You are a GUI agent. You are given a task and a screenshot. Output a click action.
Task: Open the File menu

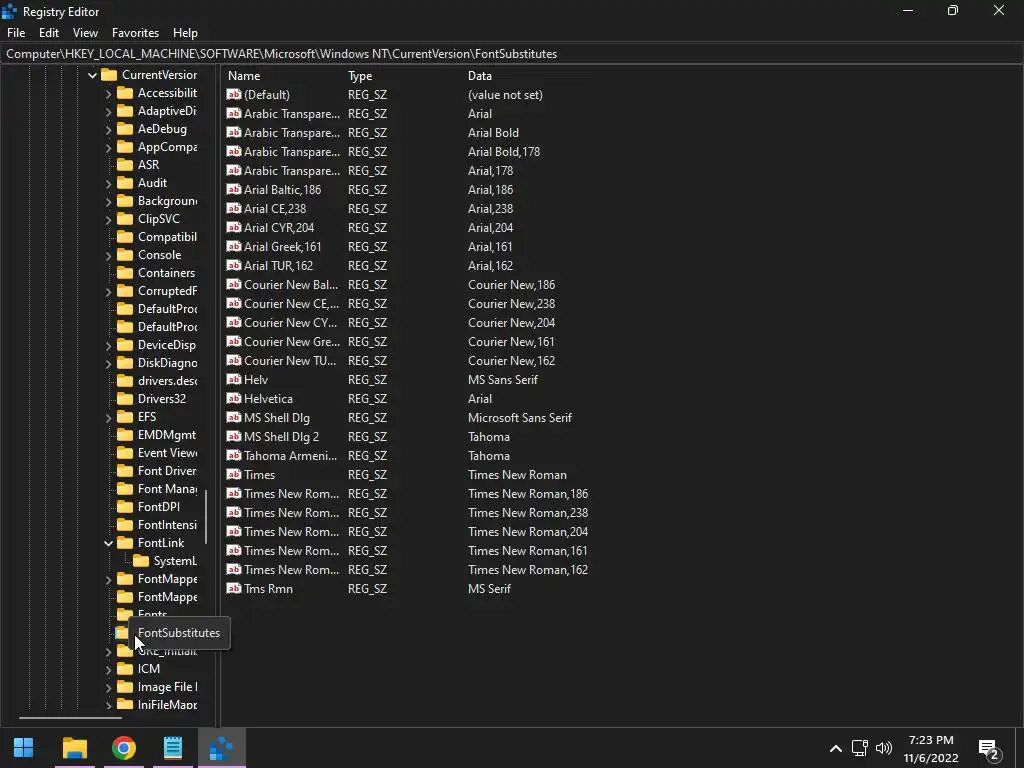click(x=16, y=33)
